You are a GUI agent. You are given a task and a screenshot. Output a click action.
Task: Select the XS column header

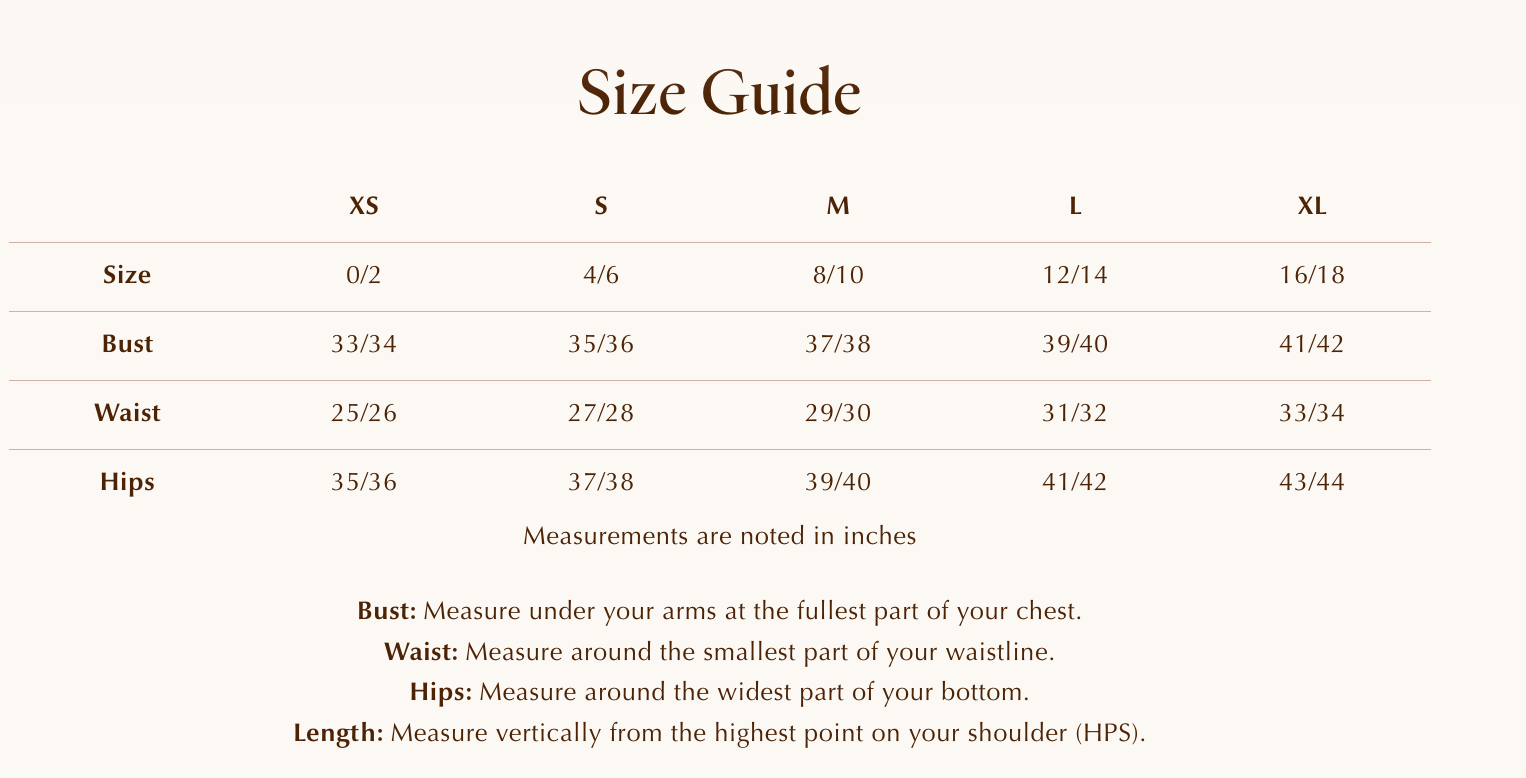click(364, 206)
